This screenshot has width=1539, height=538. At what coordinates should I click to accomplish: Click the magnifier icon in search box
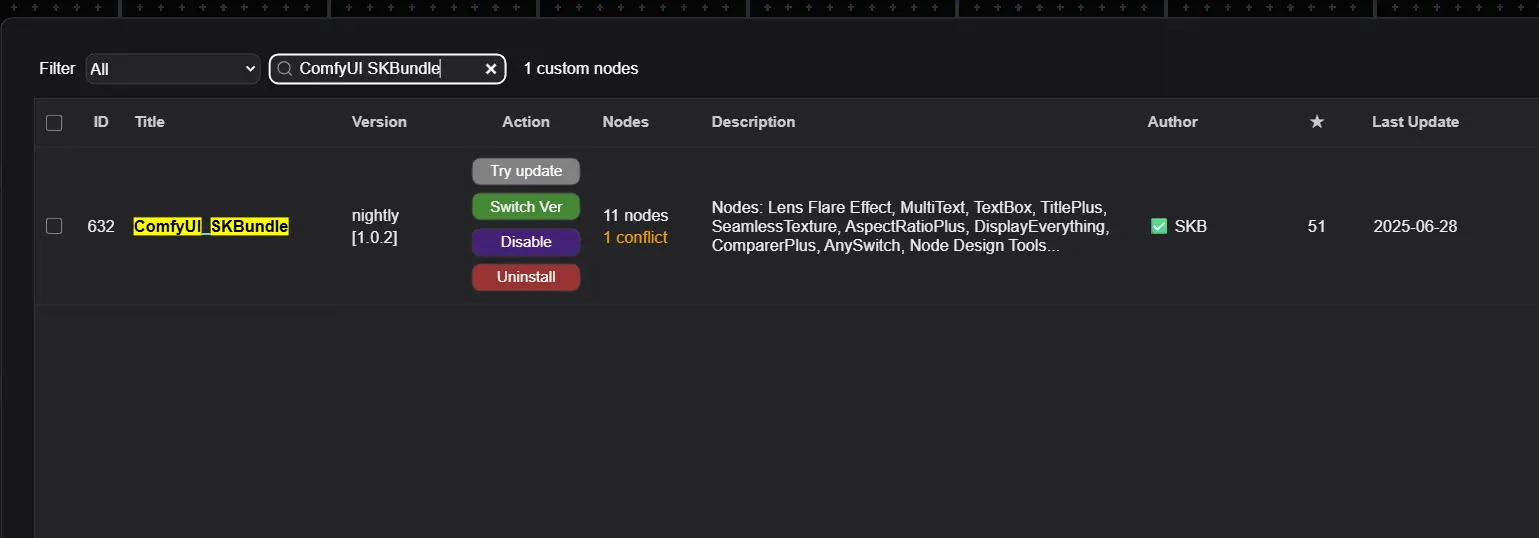pyautogui.click(x=284, y=69)
